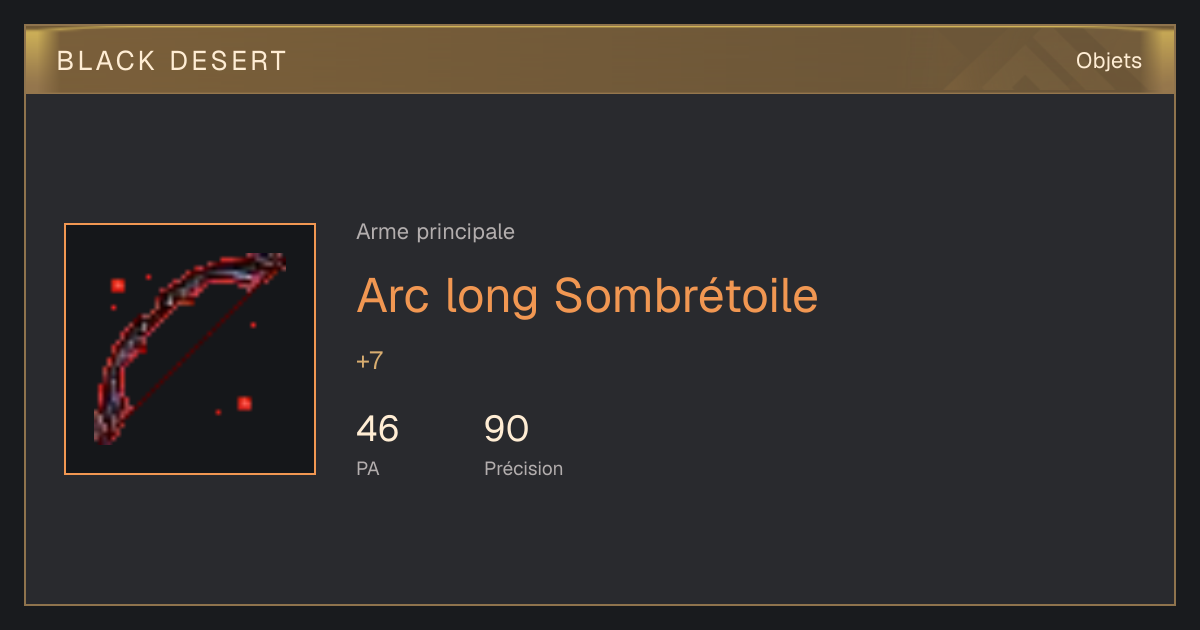The width and height of the screenshot is (1200, 630).
Task: Click the small red dot right of bow
Action: 253,325
